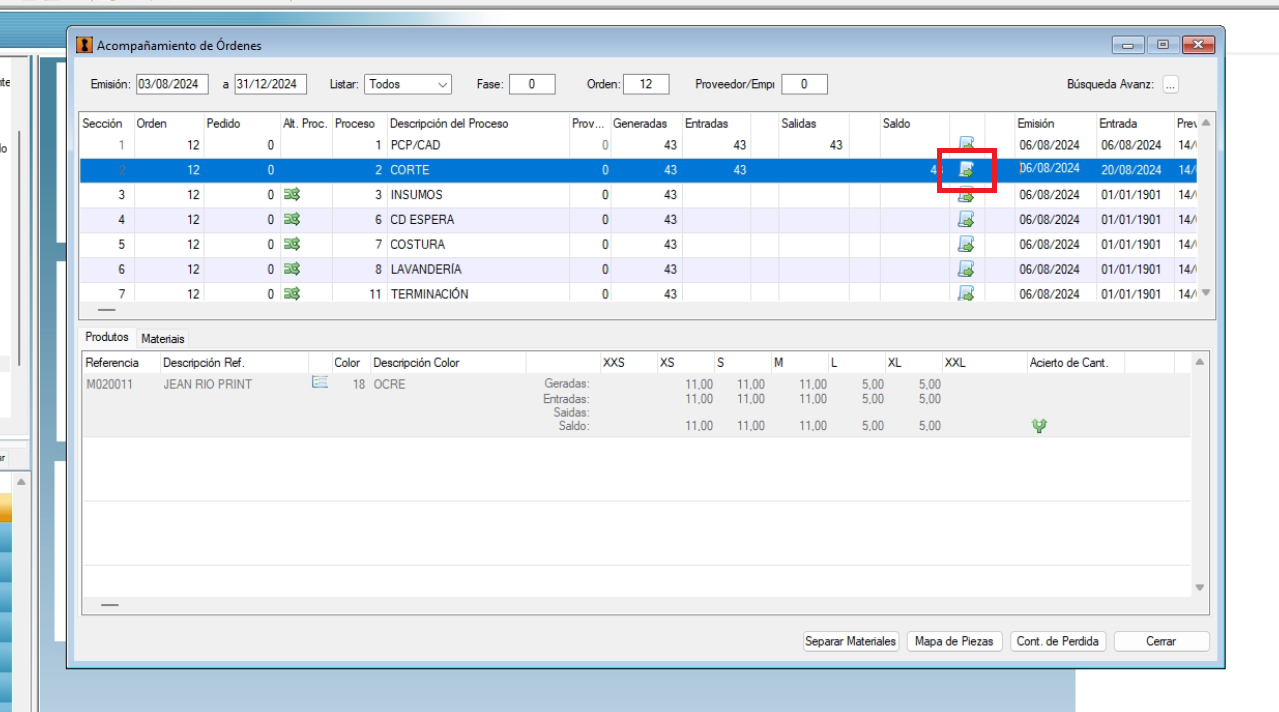Click the Acompañamiento de Órdenes title bar icon

(x=84, y=45)
